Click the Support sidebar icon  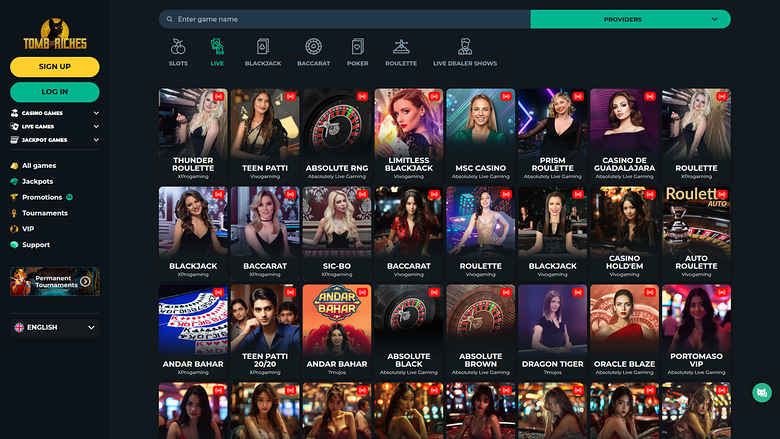(14, 245)
